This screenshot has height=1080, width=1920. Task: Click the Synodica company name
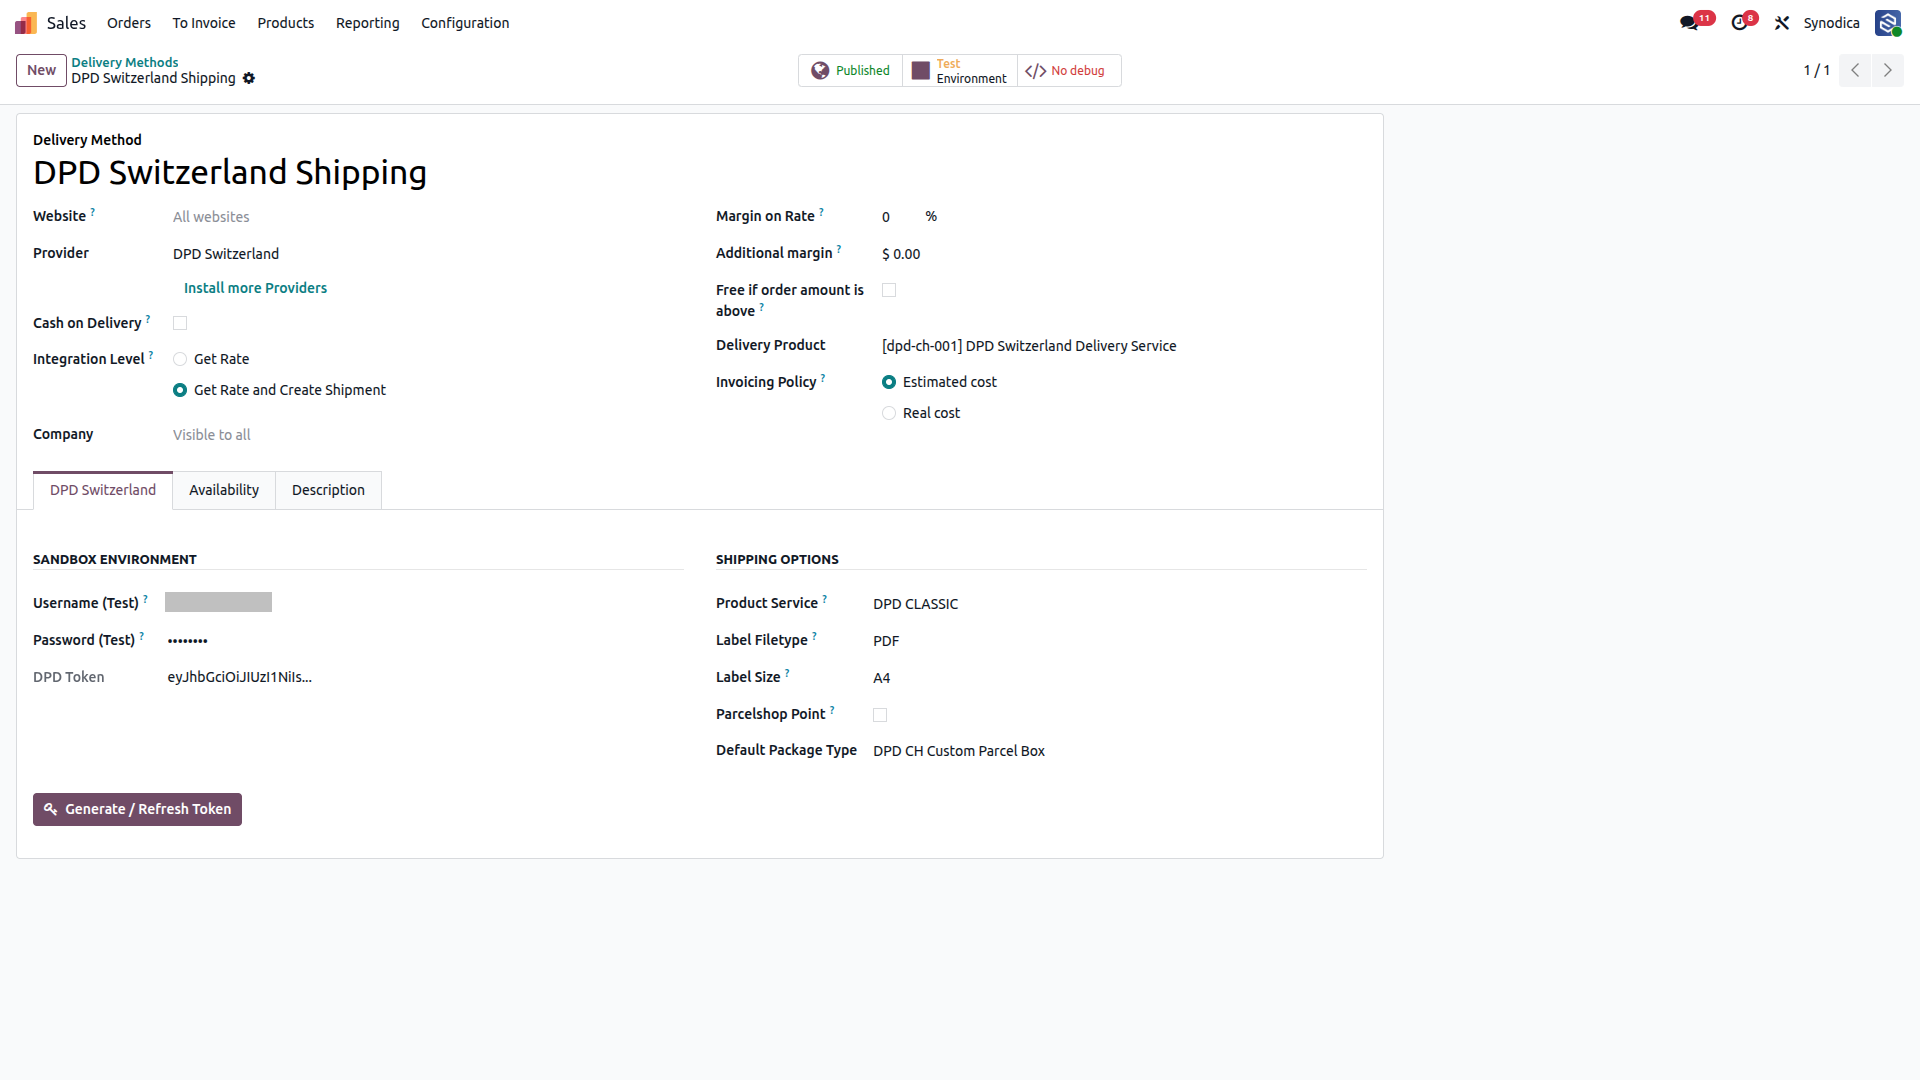[x=1831, y=23]
